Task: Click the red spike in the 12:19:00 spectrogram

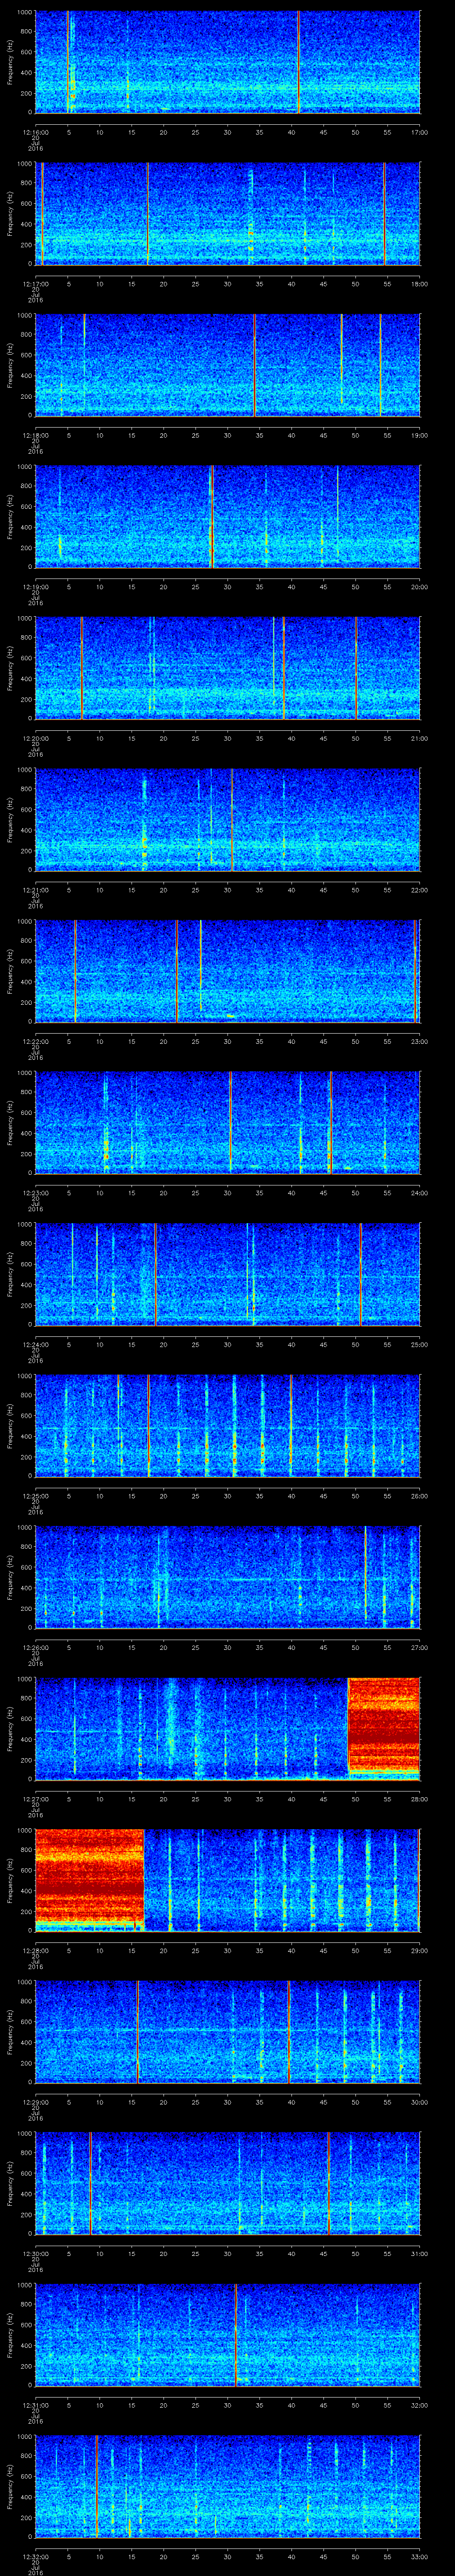Action: pos(211,516)
